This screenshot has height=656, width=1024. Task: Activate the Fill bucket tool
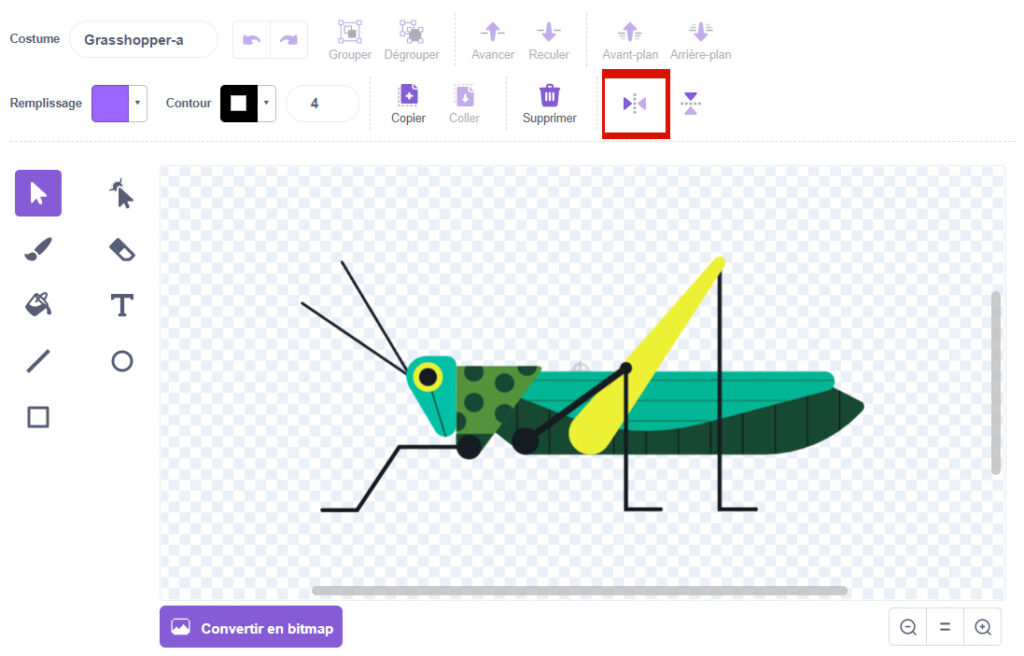pyautogui.click(x=38, y=304)
